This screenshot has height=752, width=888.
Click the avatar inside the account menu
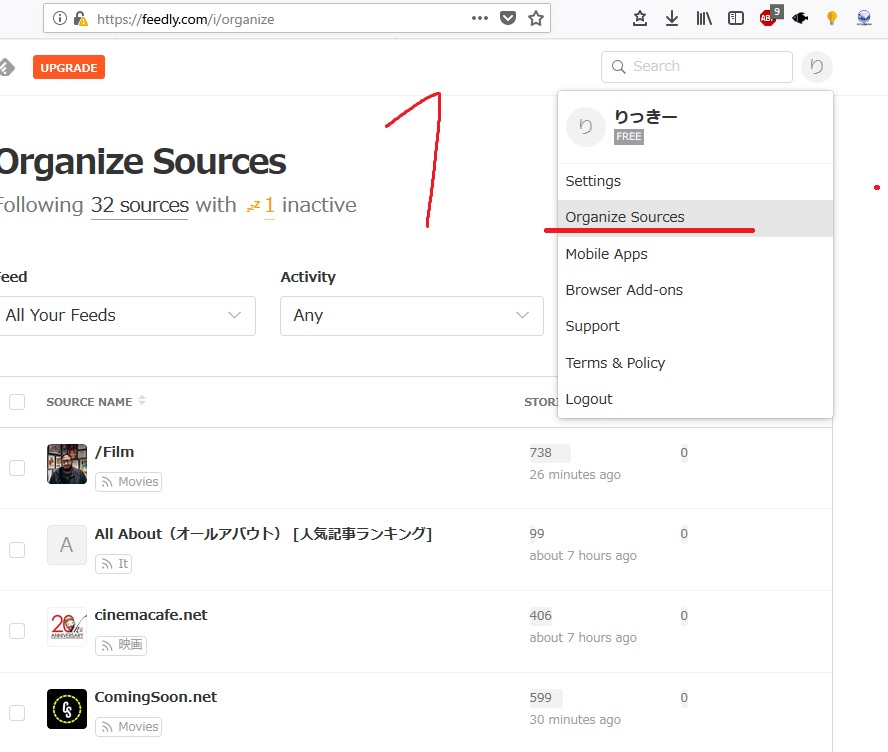click(x=586, y=127)
